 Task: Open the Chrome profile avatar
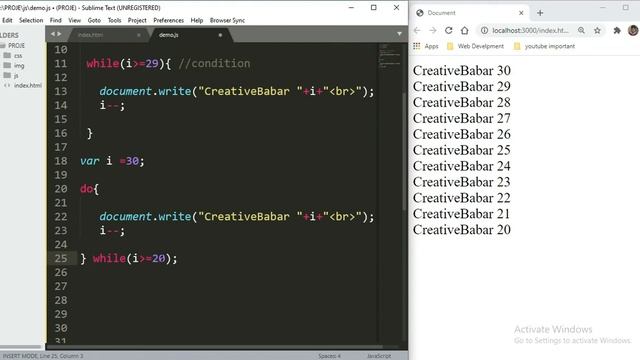[x=633, y=30]
